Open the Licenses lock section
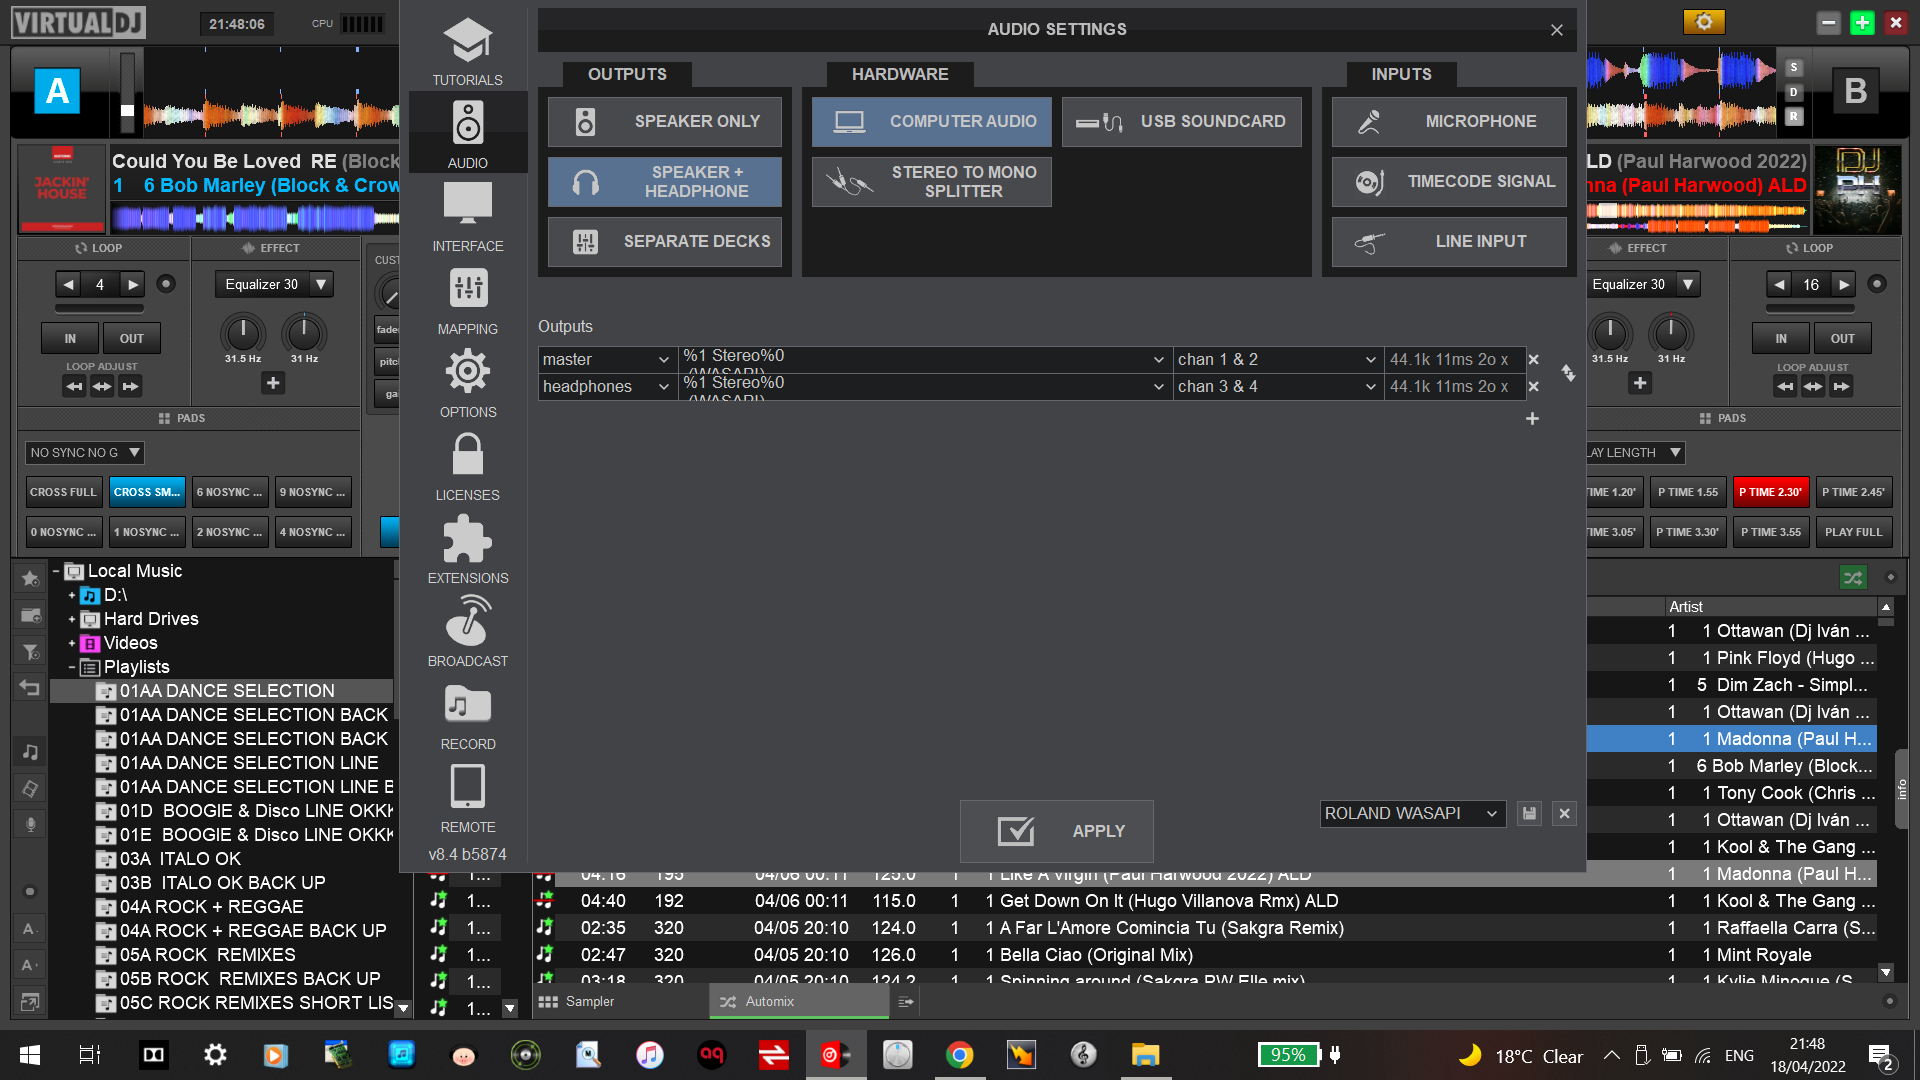 (467, 466)
